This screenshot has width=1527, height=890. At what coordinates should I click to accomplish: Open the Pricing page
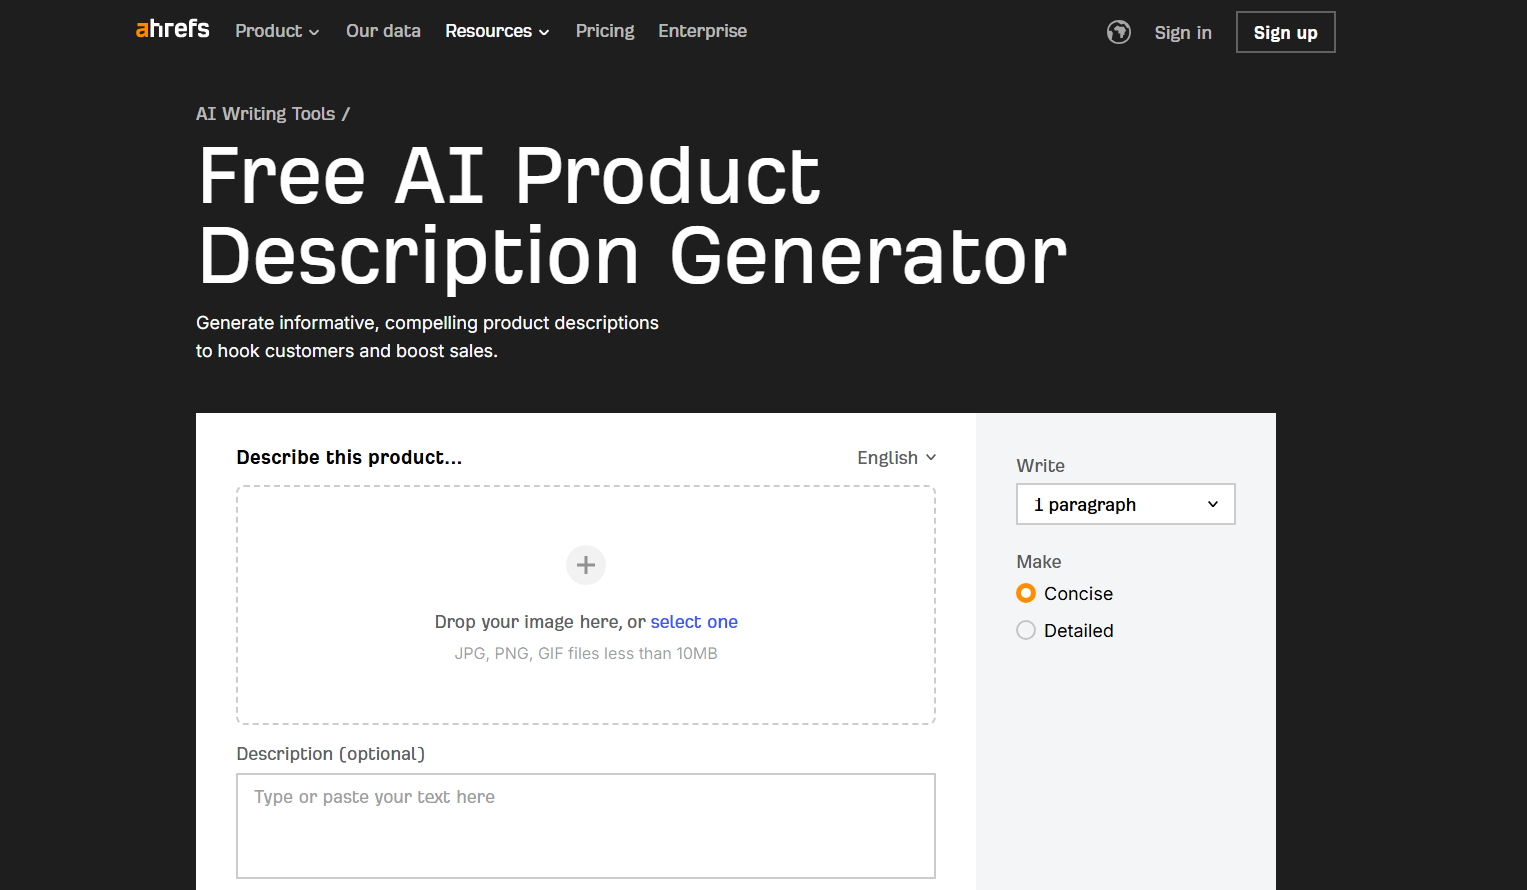[x=605, y=31]
